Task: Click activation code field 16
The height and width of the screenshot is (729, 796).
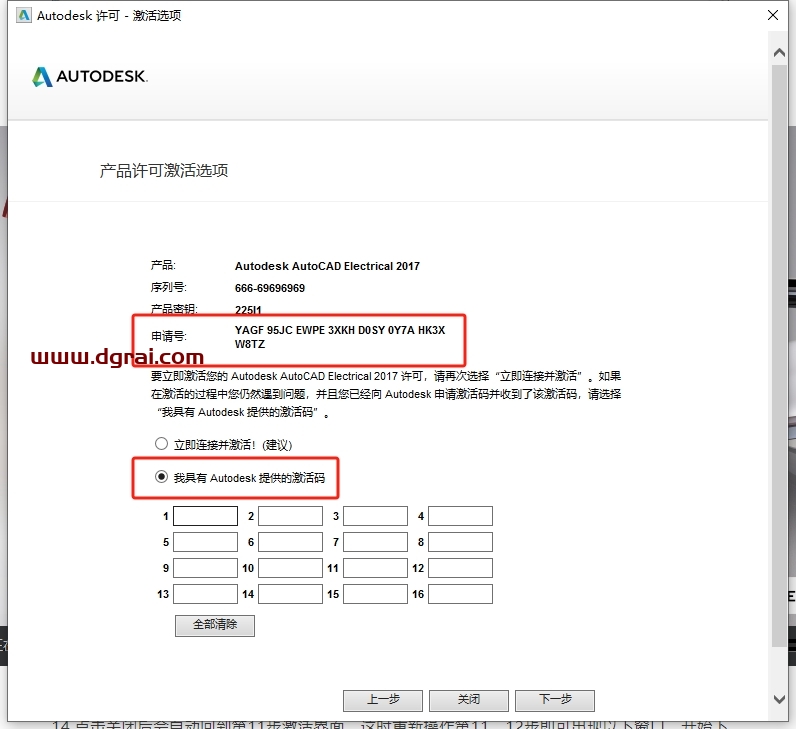Action: [460, 594]
